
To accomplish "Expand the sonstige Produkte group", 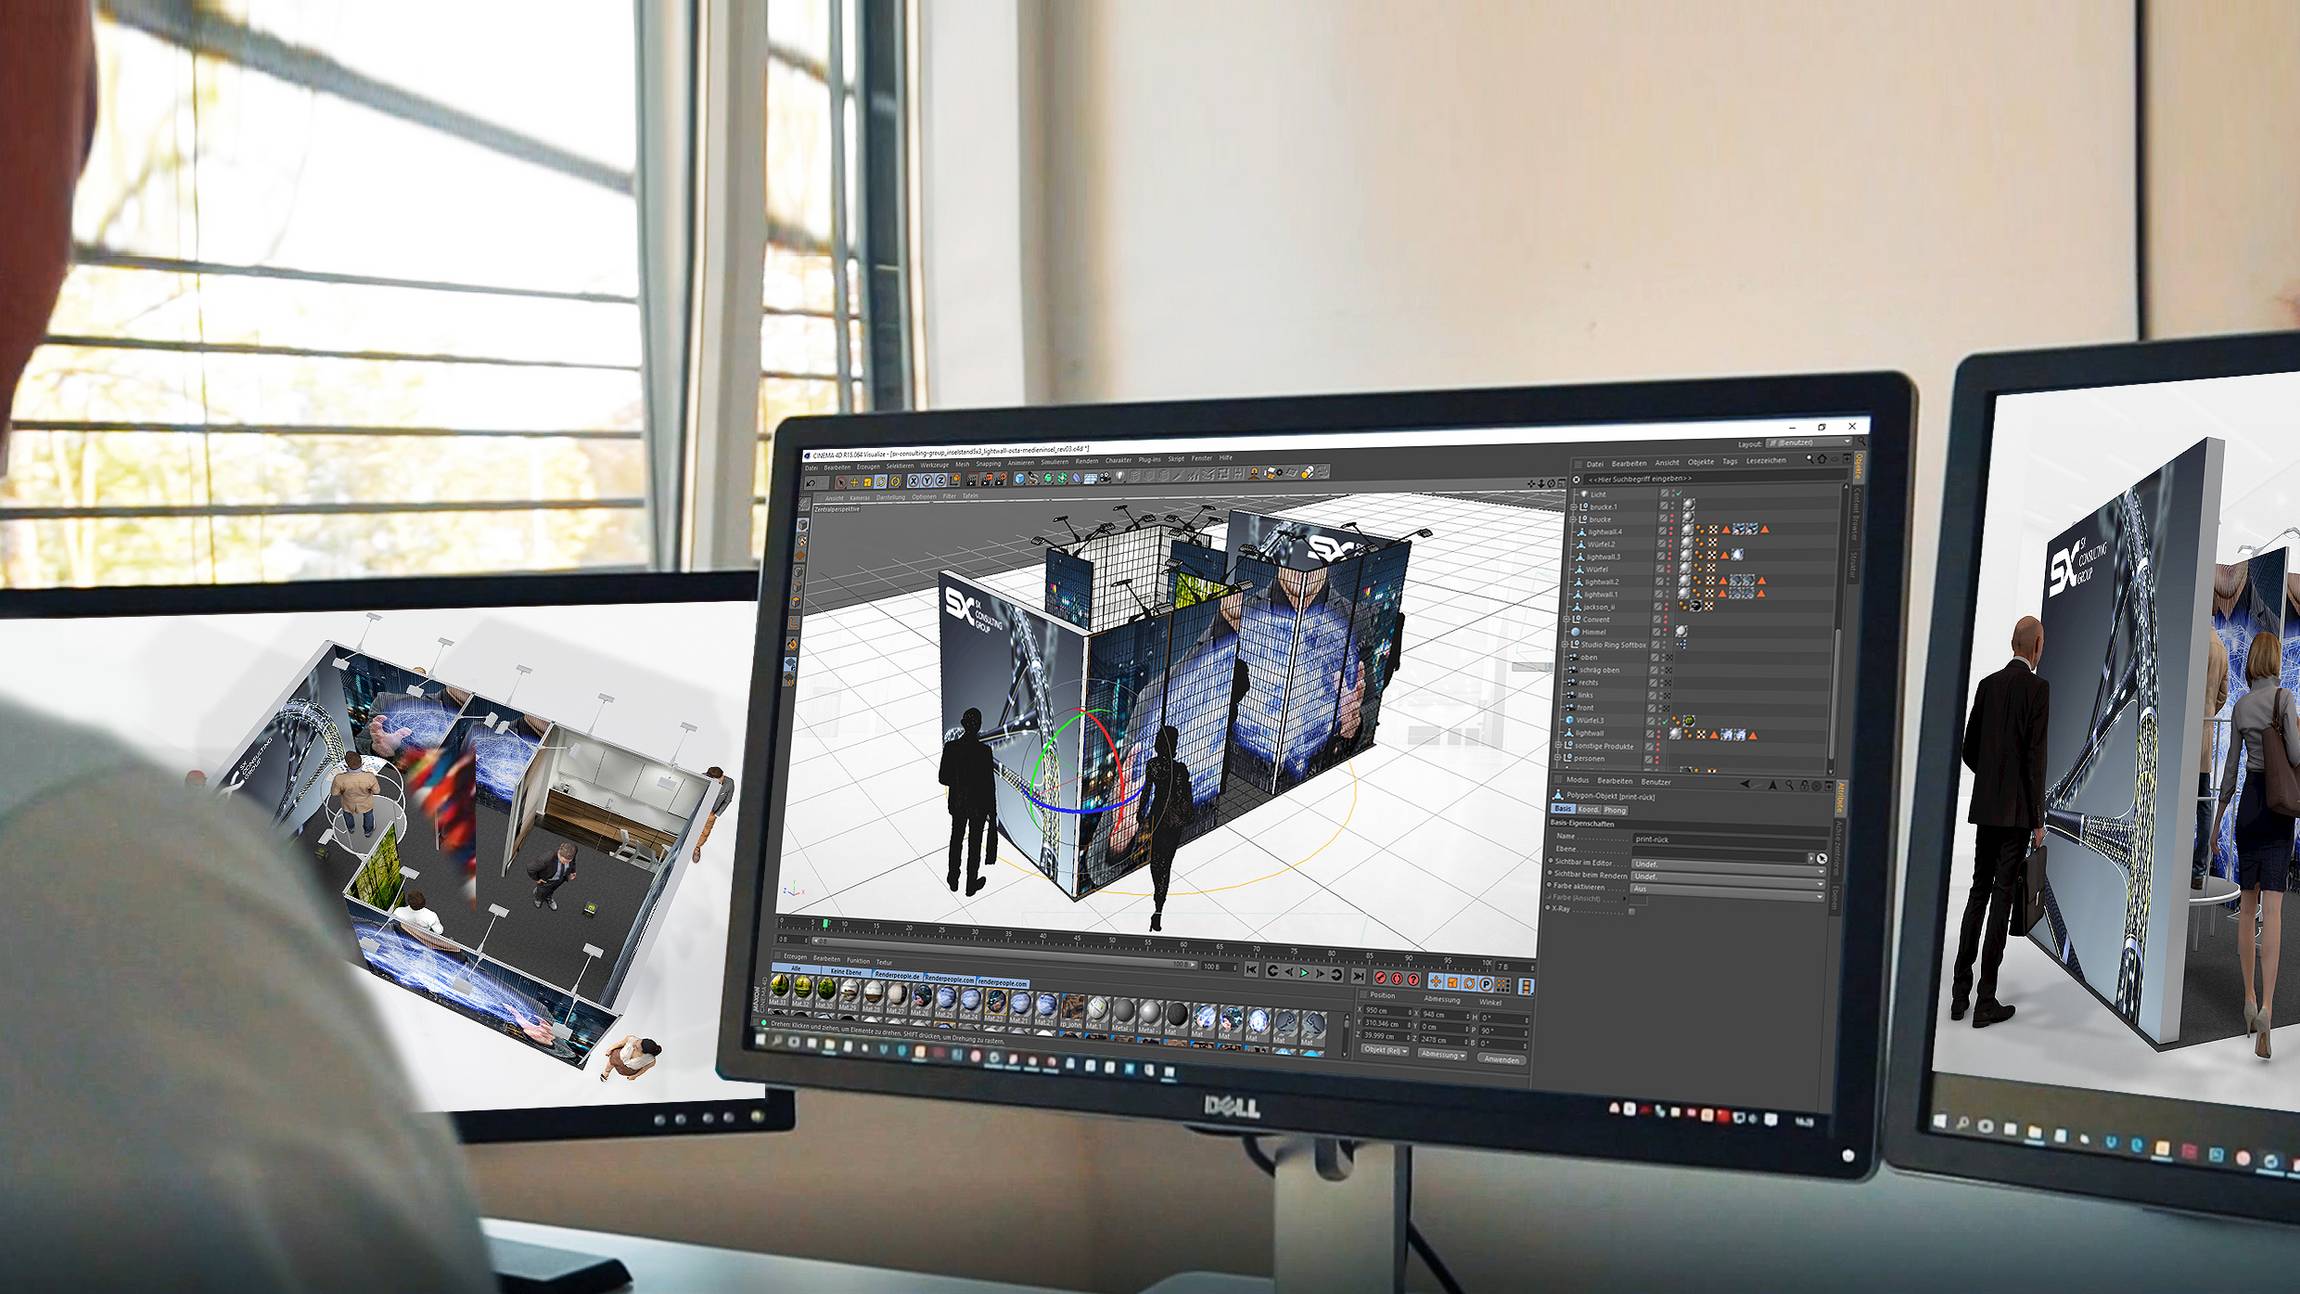I will (1558, 745).
